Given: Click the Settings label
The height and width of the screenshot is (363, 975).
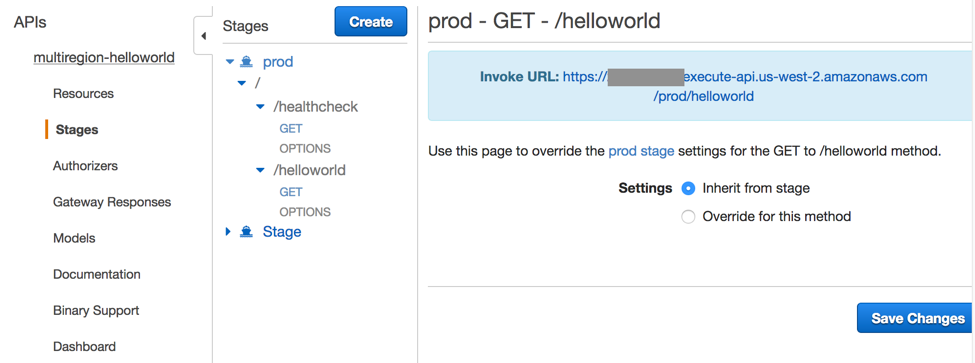Looking at the screenshot, I should [645, 188].
